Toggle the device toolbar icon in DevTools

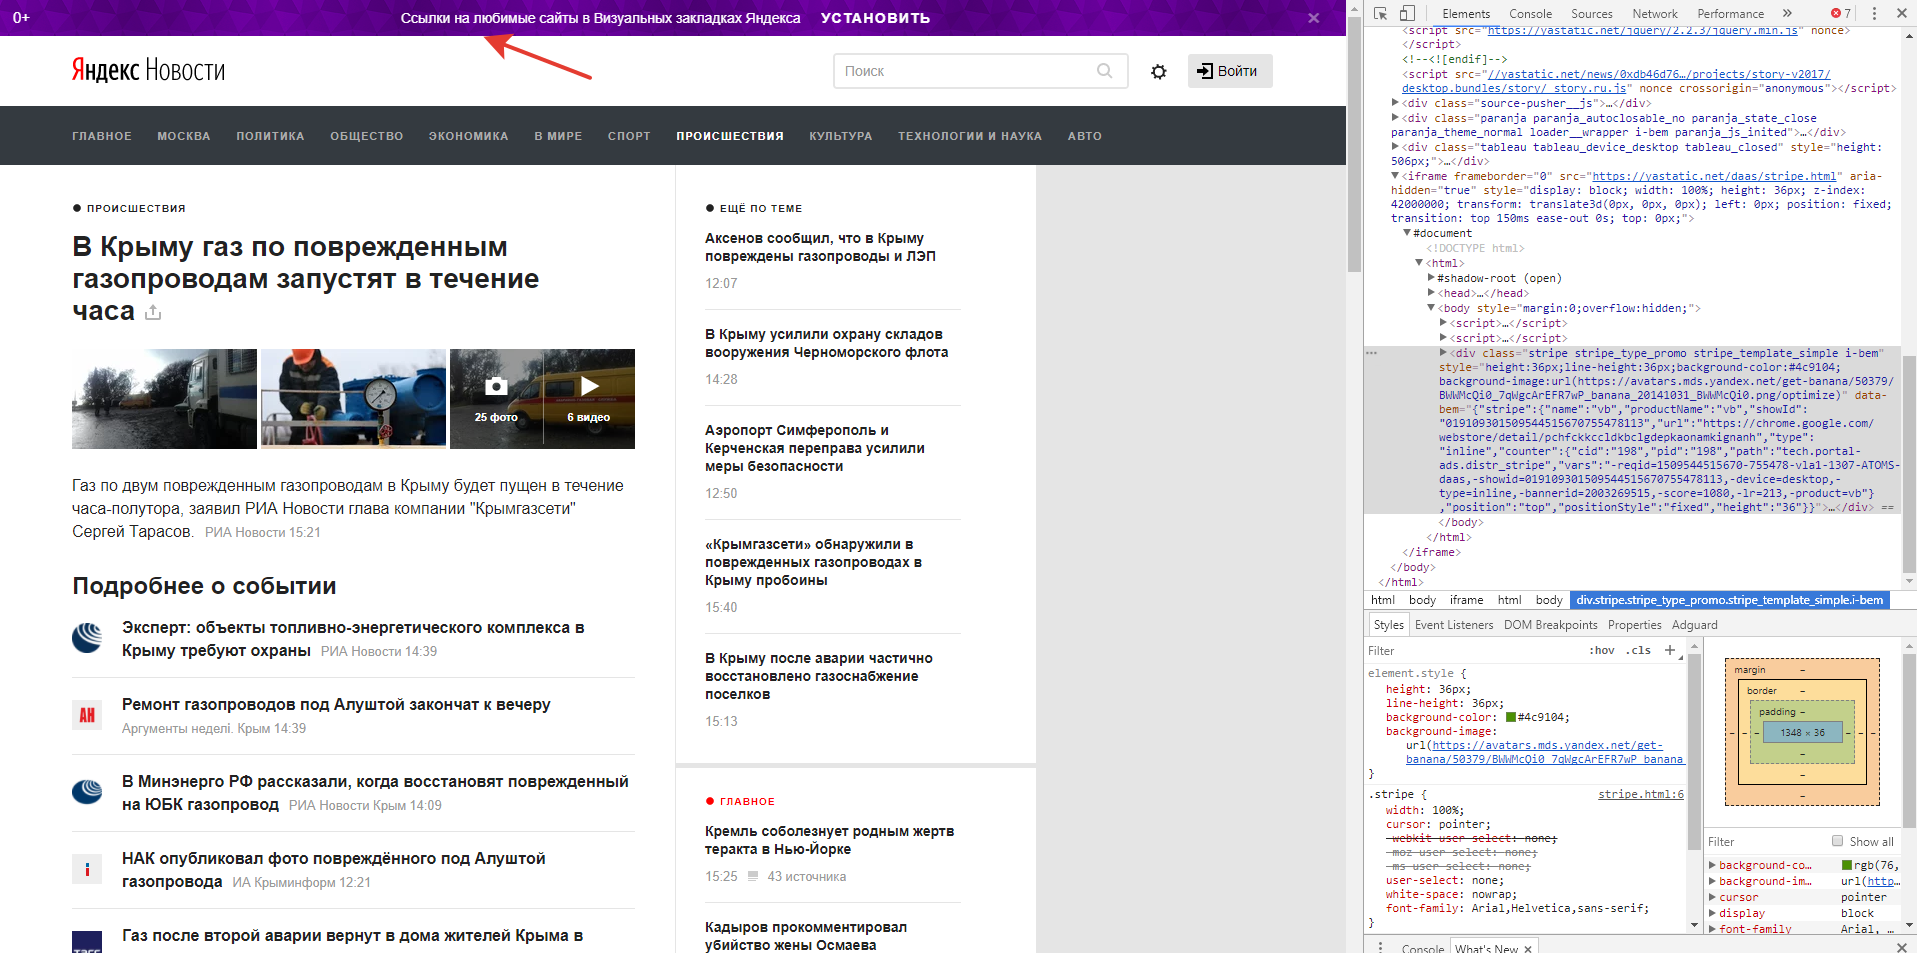point(1407,13)
